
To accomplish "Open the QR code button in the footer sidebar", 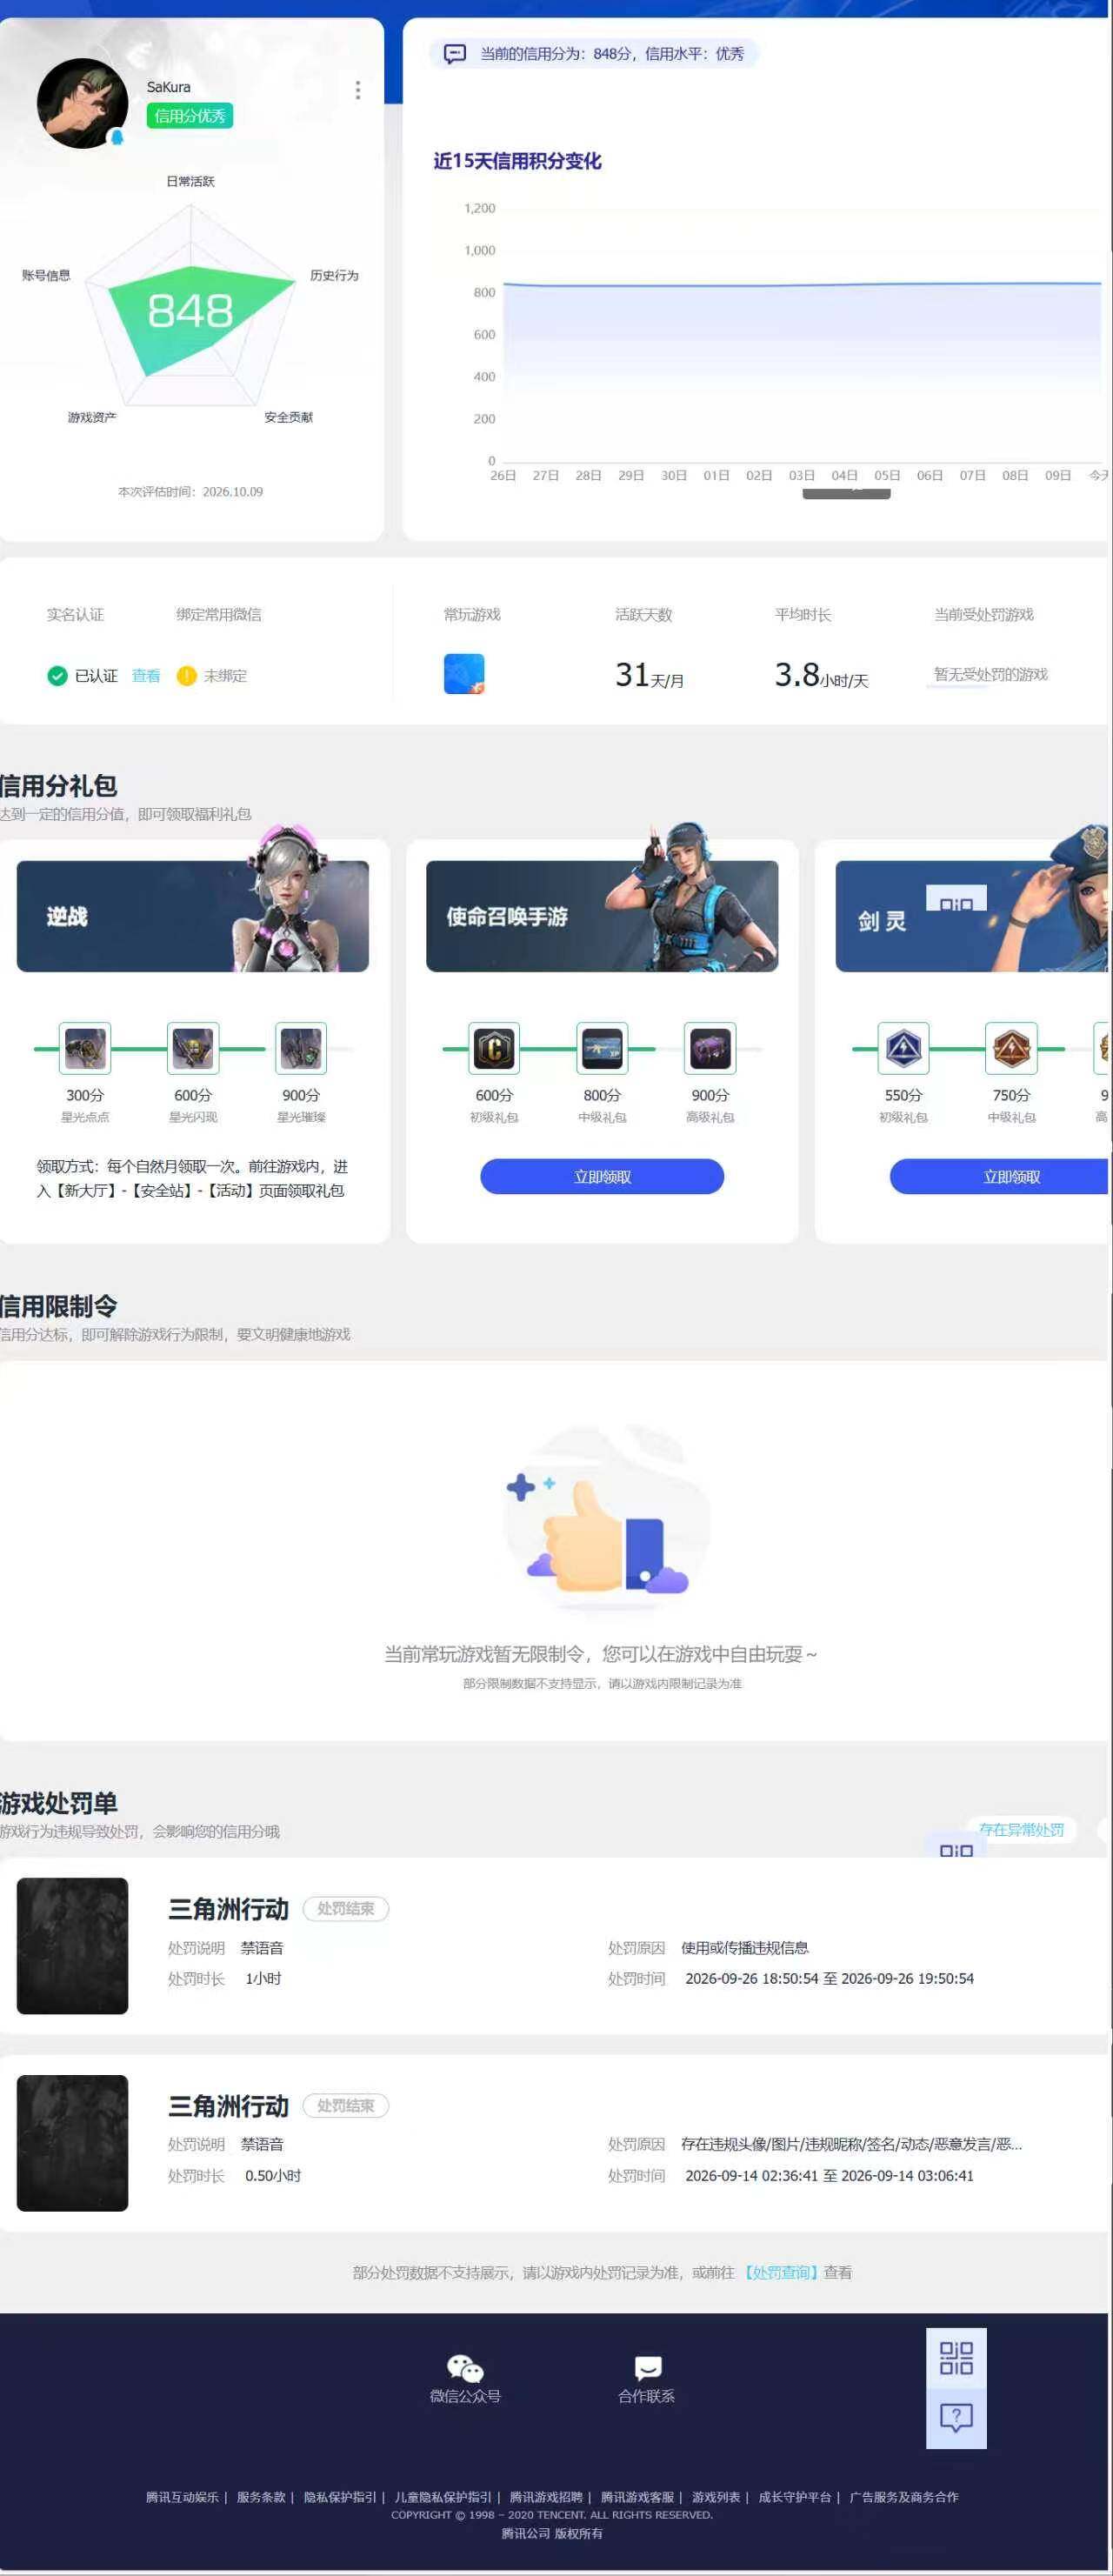I will (x=956, y=2358).
